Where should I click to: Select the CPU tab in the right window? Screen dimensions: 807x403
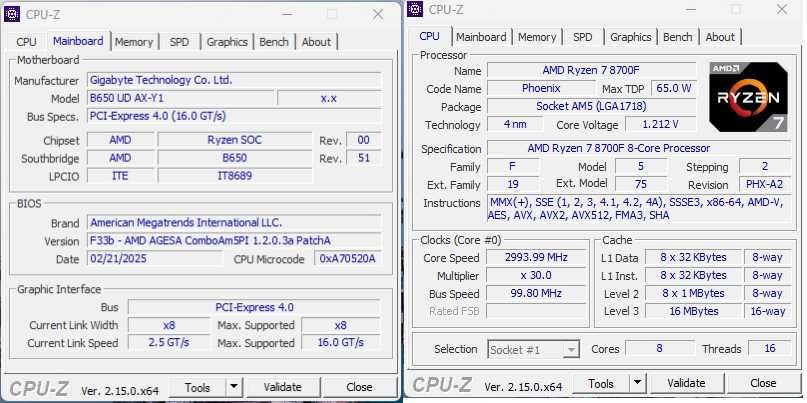[x=429, y=36]
